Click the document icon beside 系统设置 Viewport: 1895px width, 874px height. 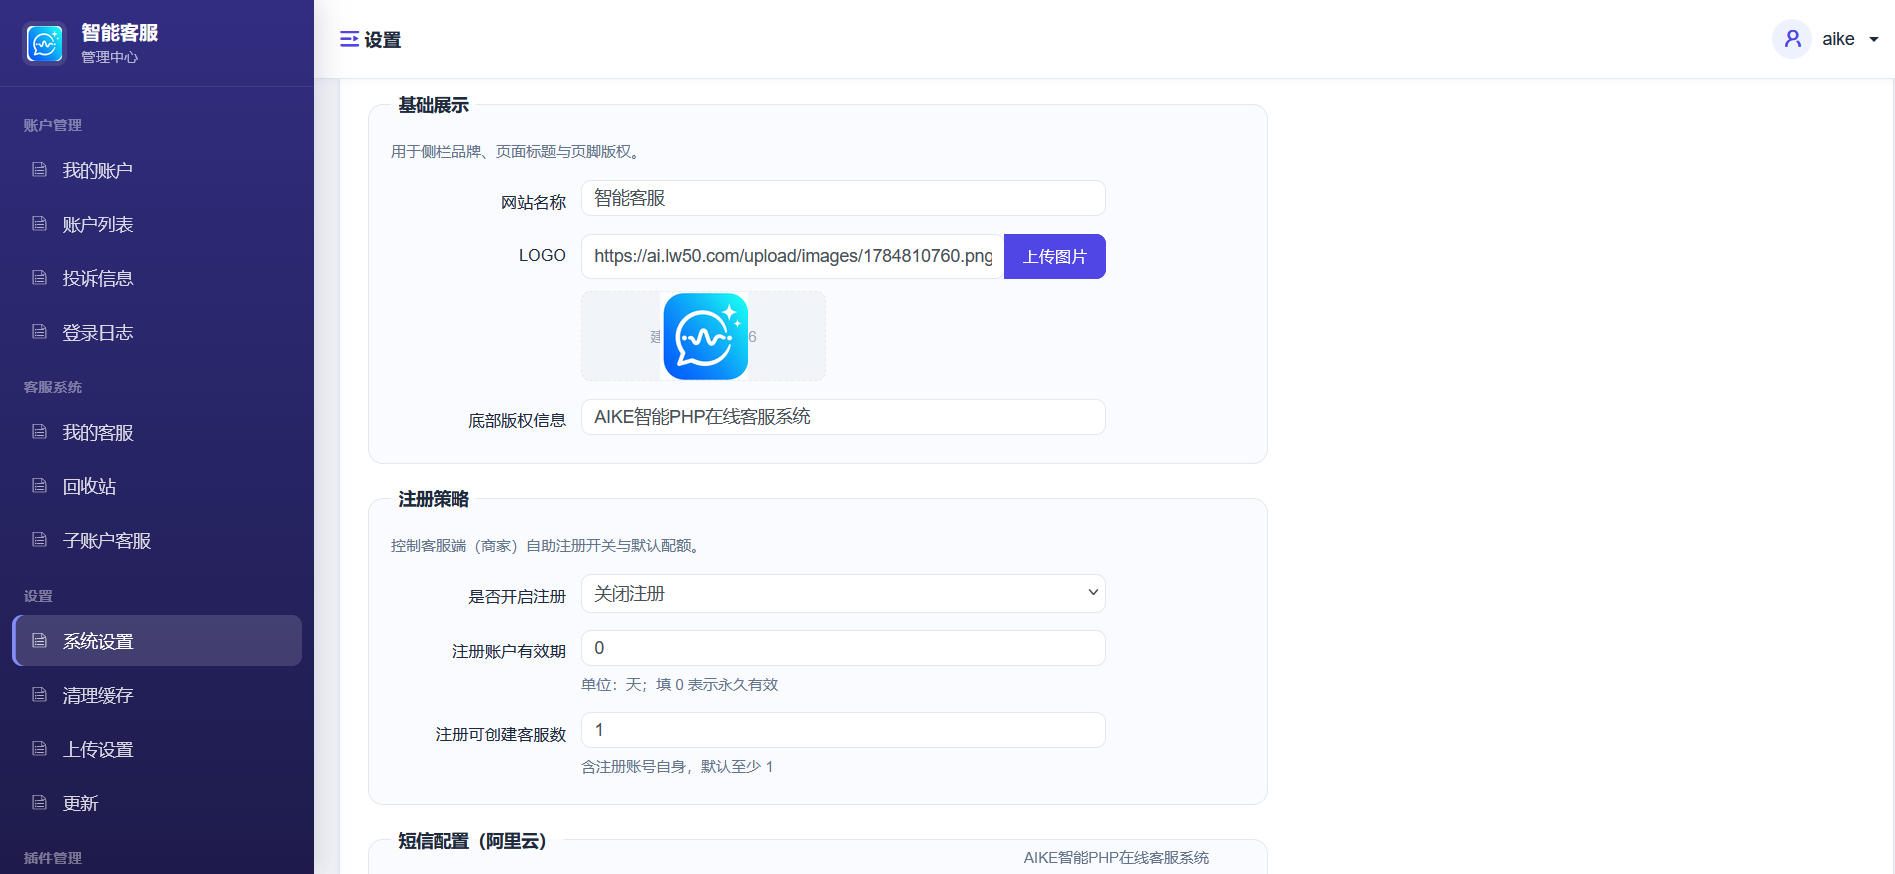40,641
